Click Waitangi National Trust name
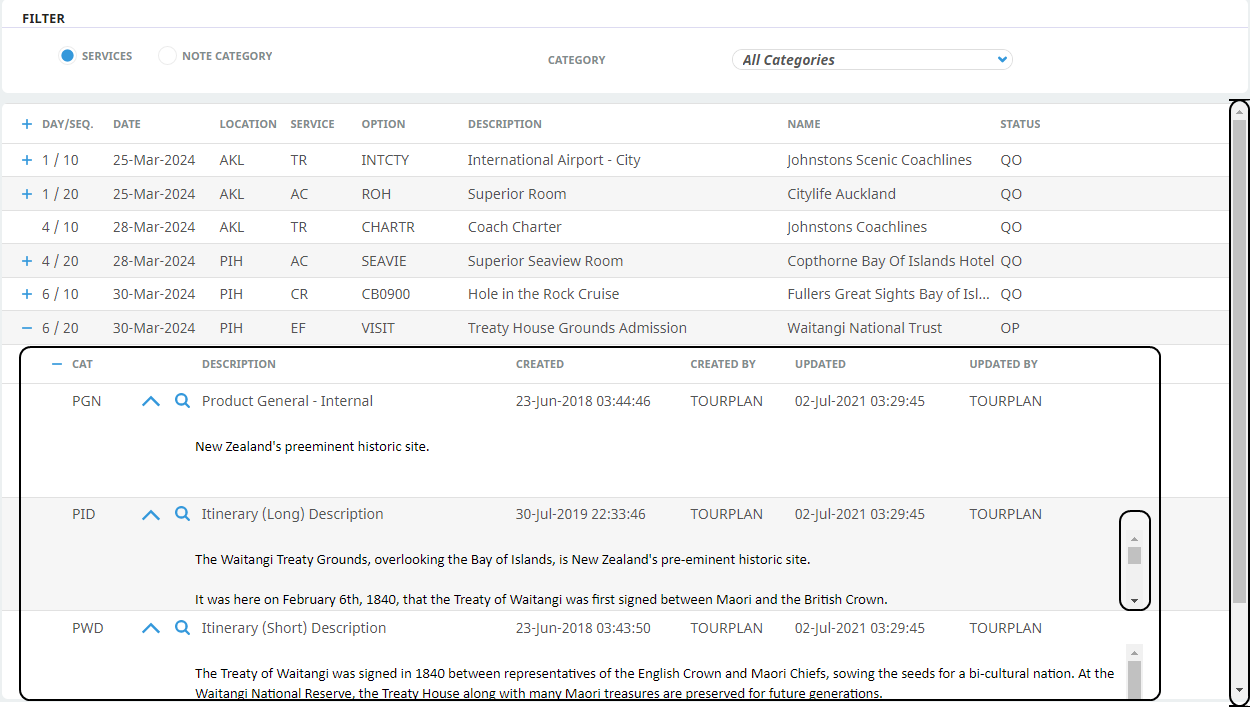The image size is (1250, 716). (864, 328)
